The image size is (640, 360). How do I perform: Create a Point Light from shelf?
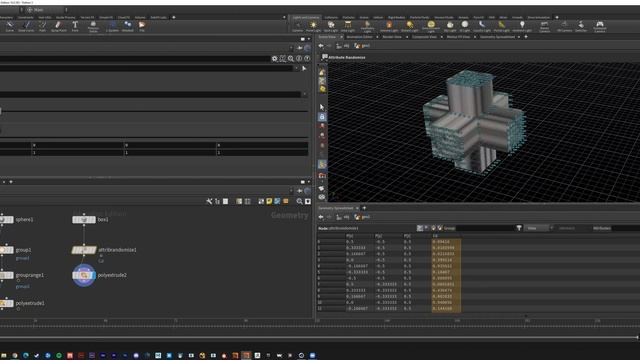coord(313,27)
